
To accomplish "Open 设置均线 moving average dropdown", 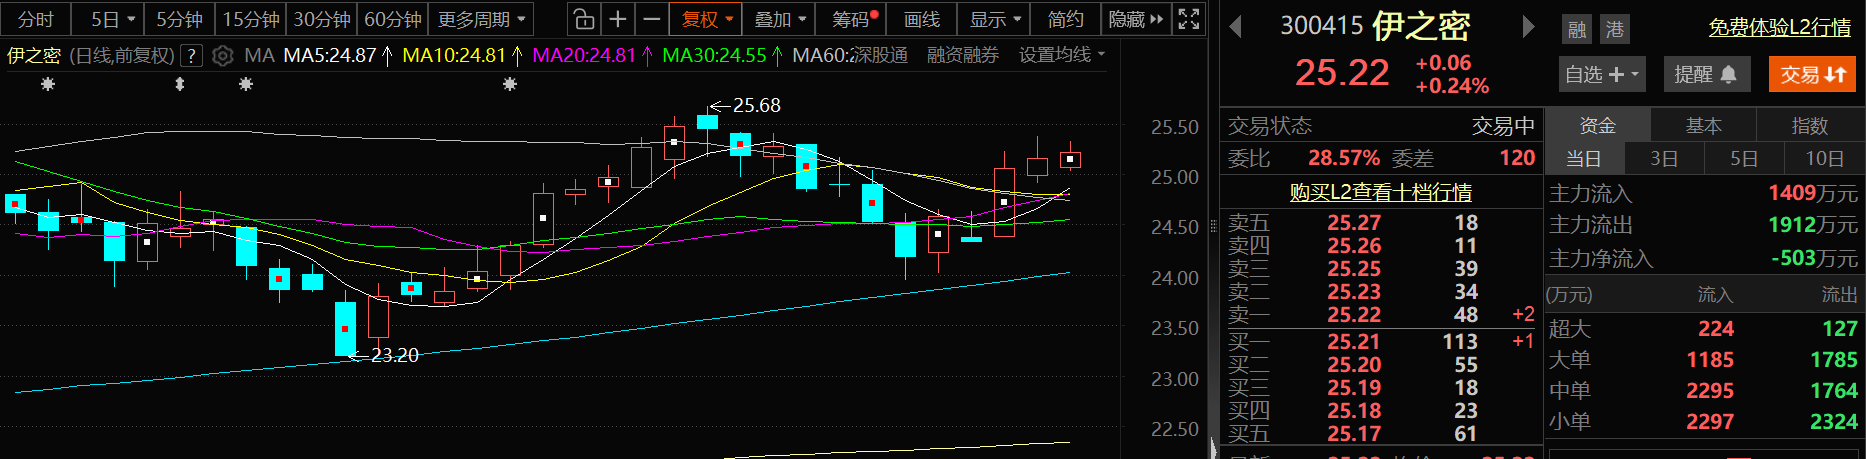I will (x=1061, y=55).
